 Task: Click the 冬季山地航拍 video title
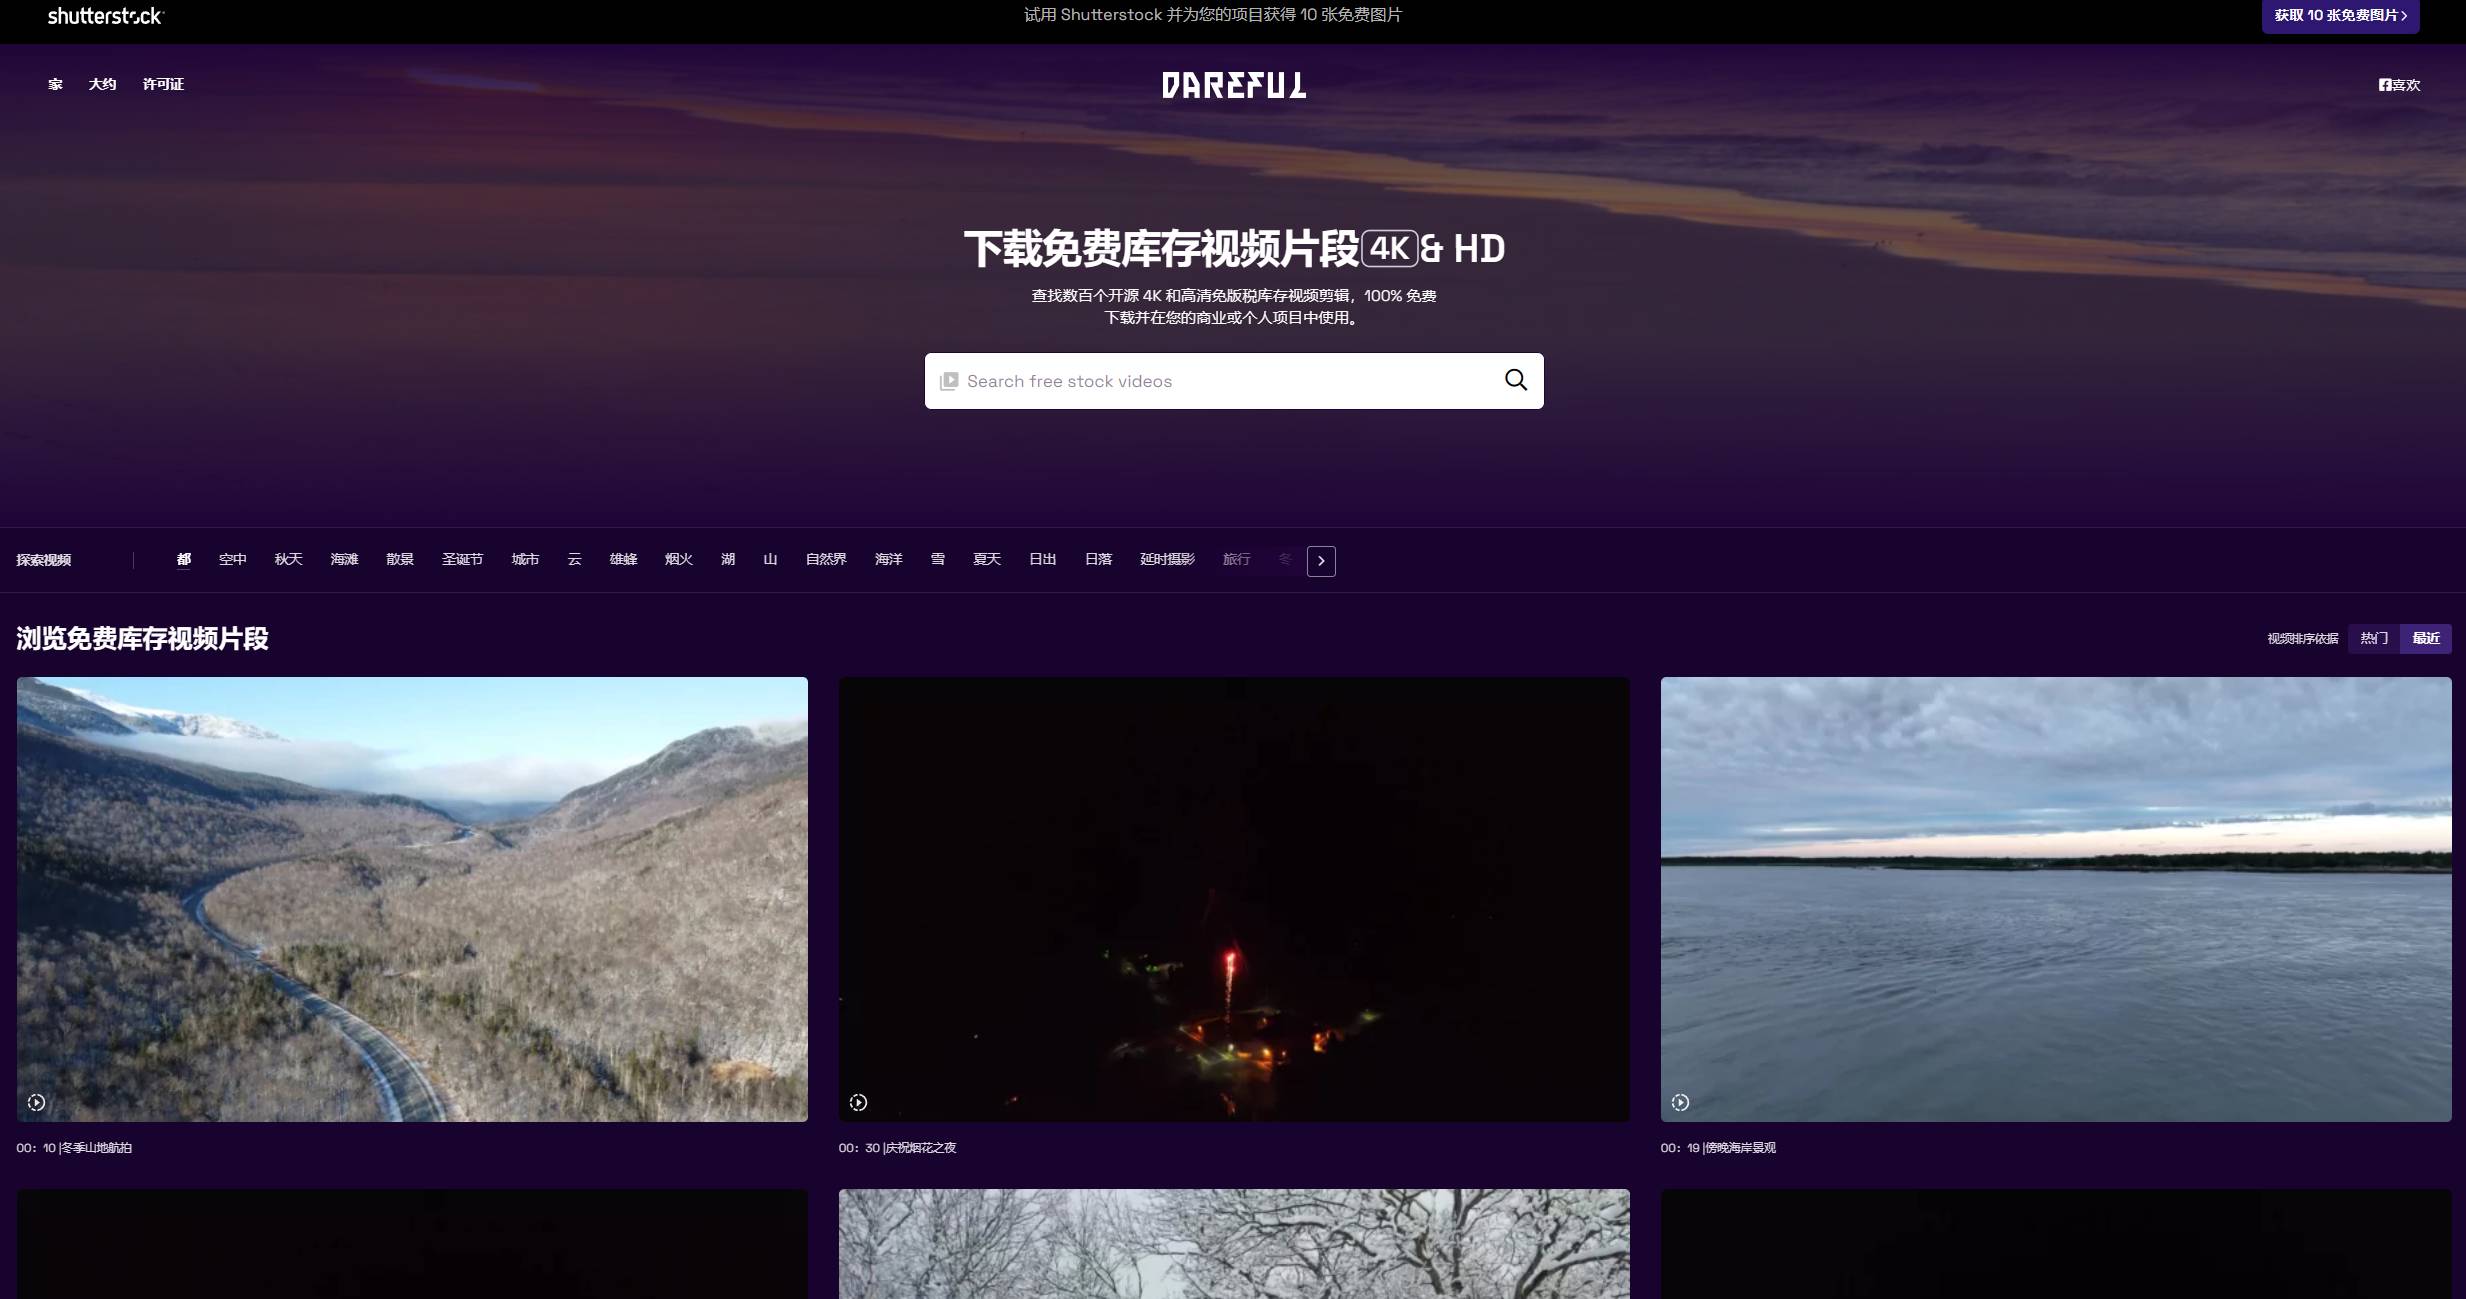pos(97,1148)
